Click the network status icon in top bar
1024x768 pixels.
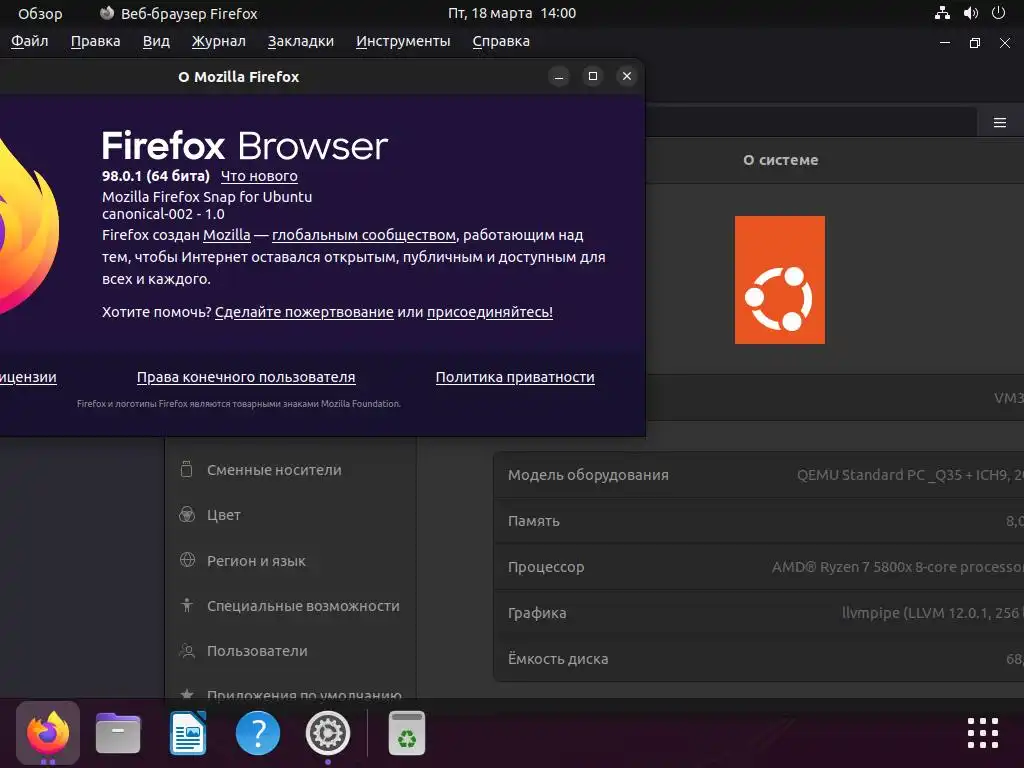[x=942, y=13]
